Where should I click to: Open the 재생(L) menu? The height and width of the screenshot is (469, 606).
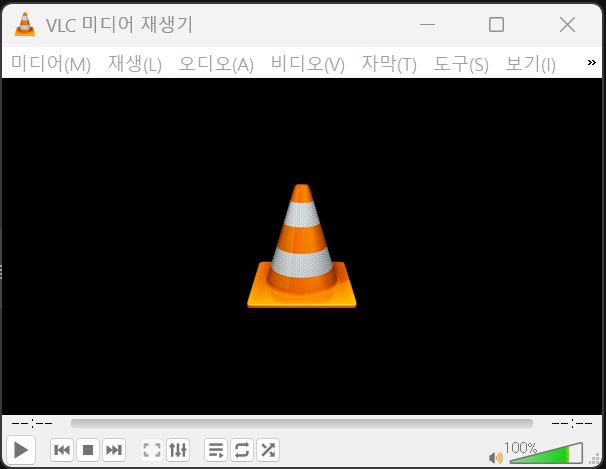pyautogui.click(x=134, y=64)
